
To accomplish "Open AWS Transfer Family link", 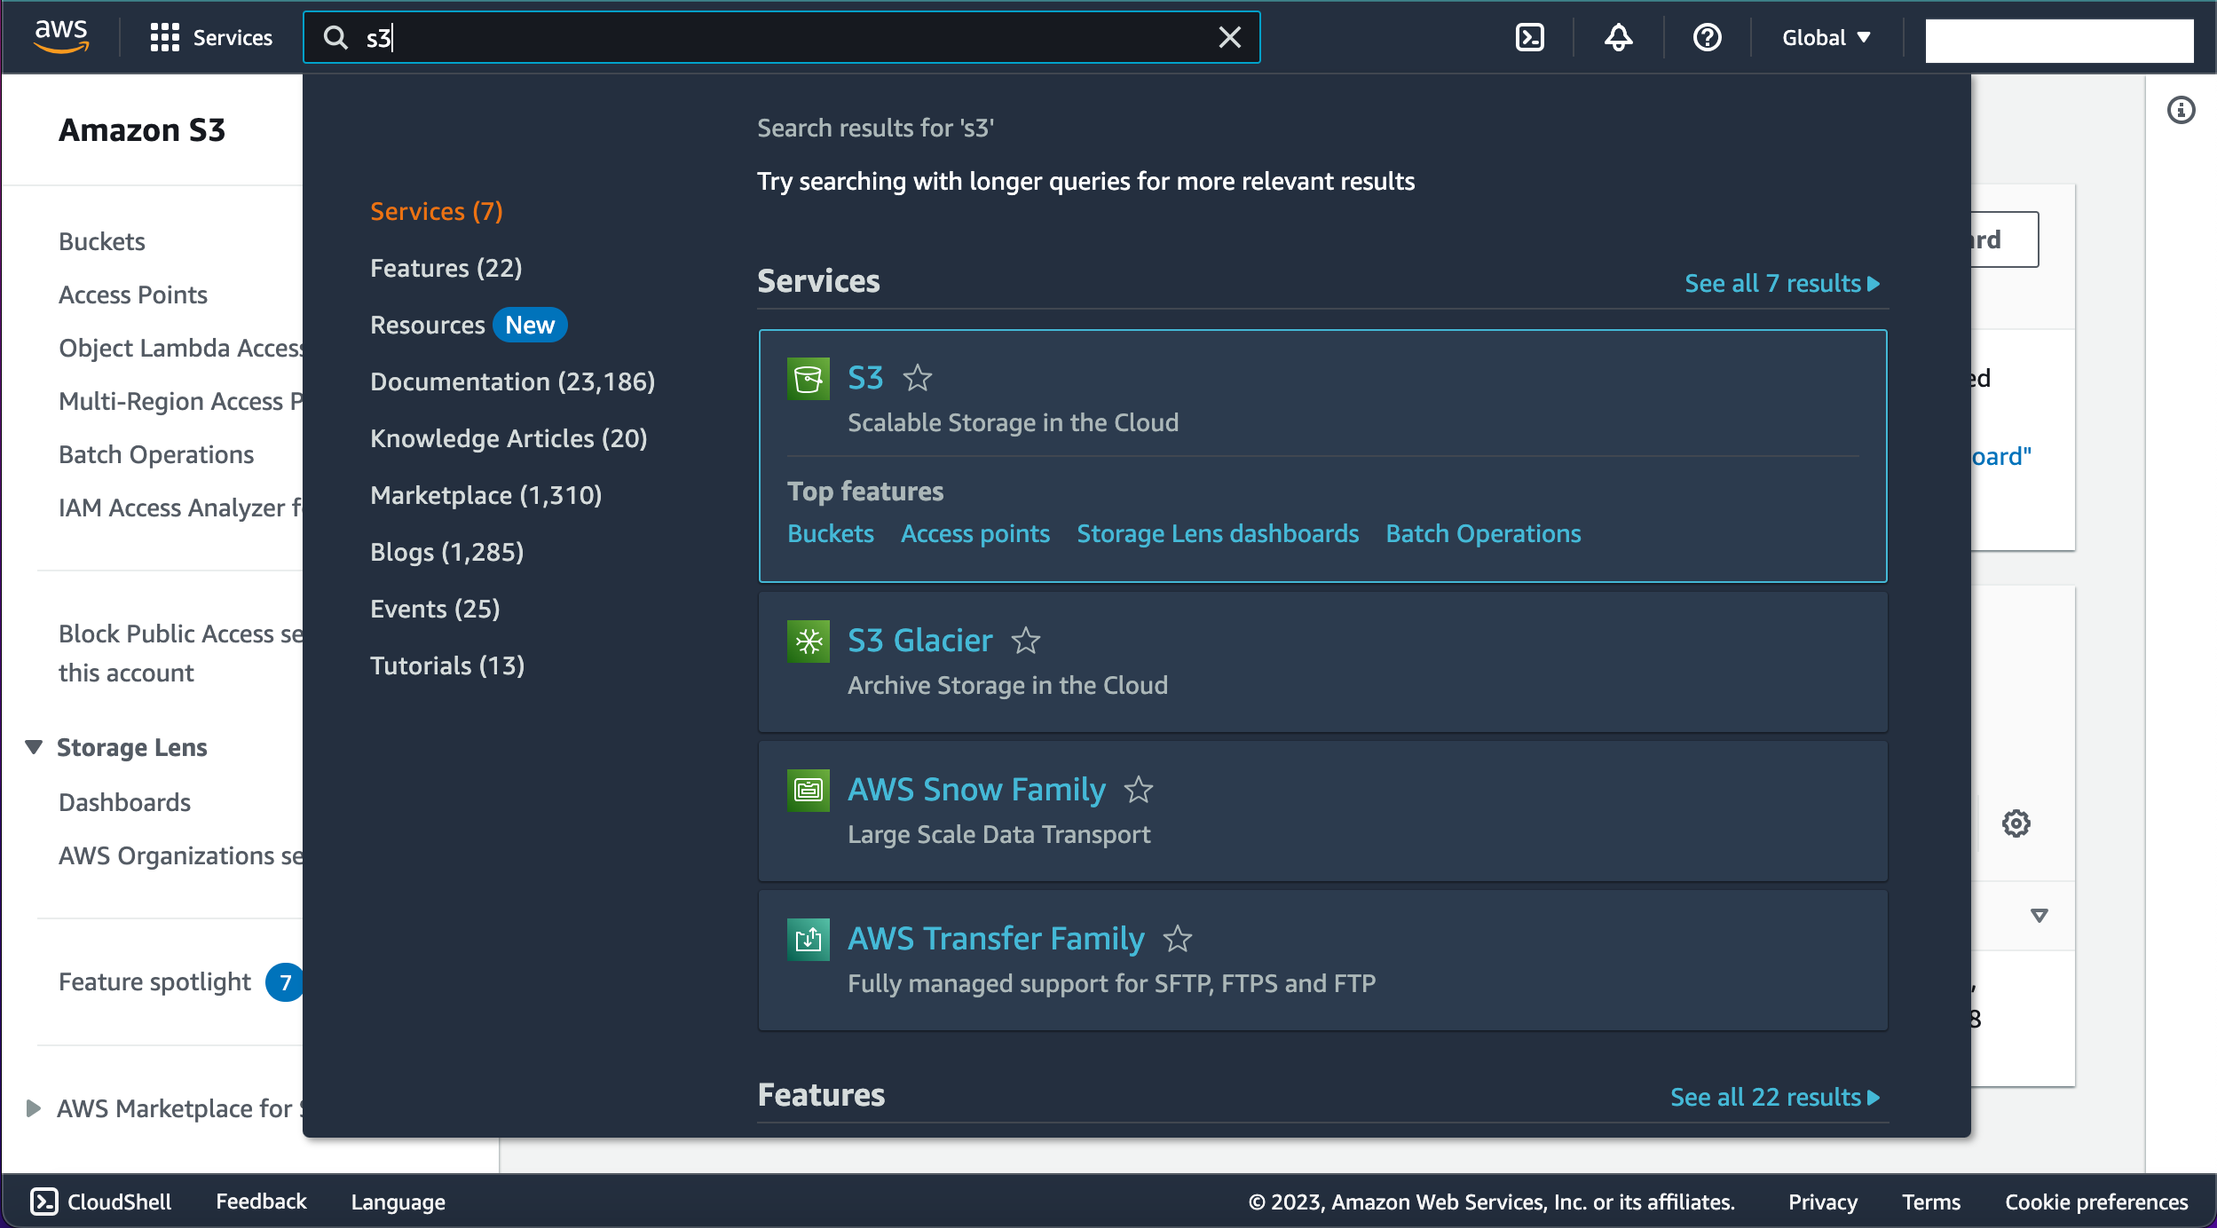I will pos(996,939).
